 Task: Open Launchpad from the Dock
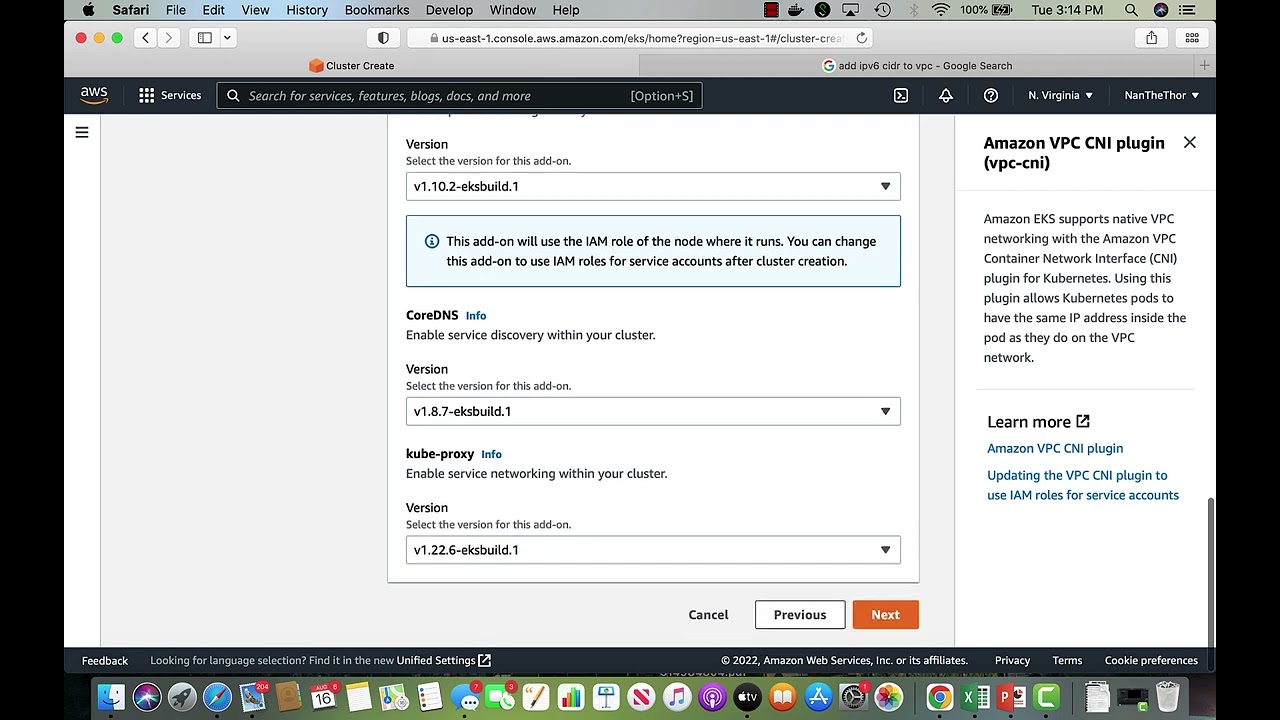[182, 697]
